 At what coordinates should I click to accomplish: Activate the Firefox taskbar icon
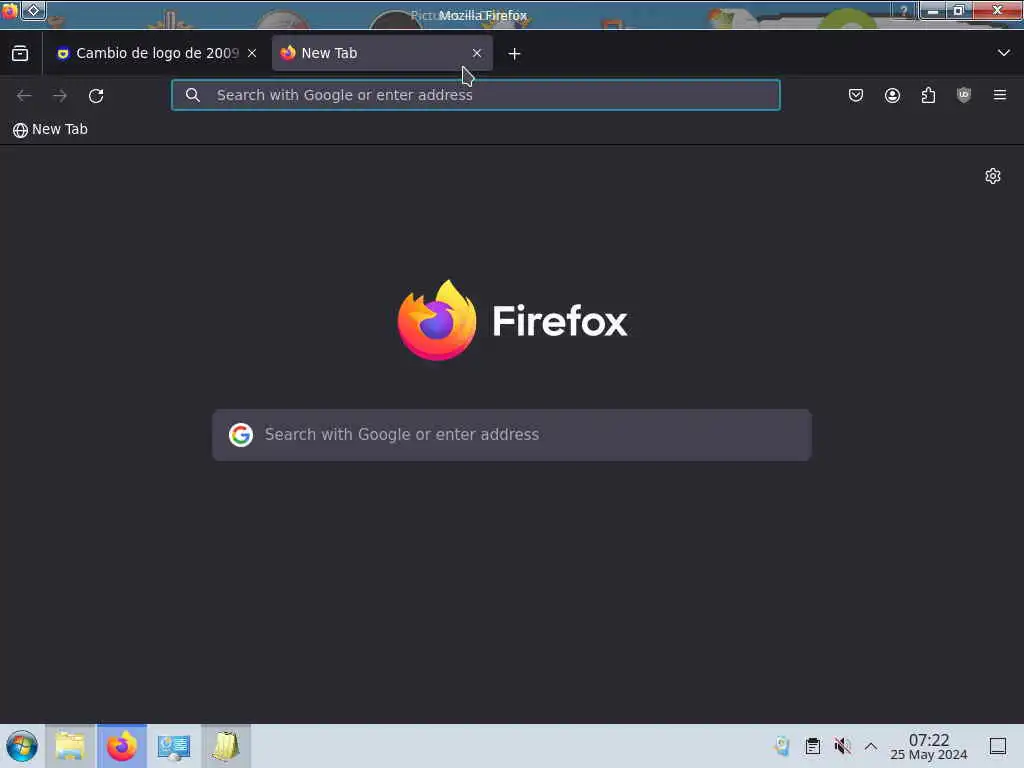122,746
